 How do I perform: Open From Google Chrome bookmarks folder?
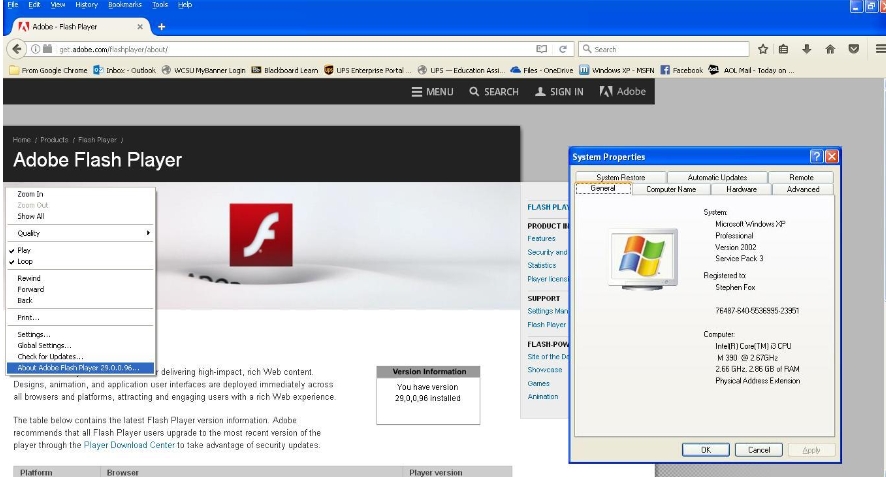click(x=49, y=70)
